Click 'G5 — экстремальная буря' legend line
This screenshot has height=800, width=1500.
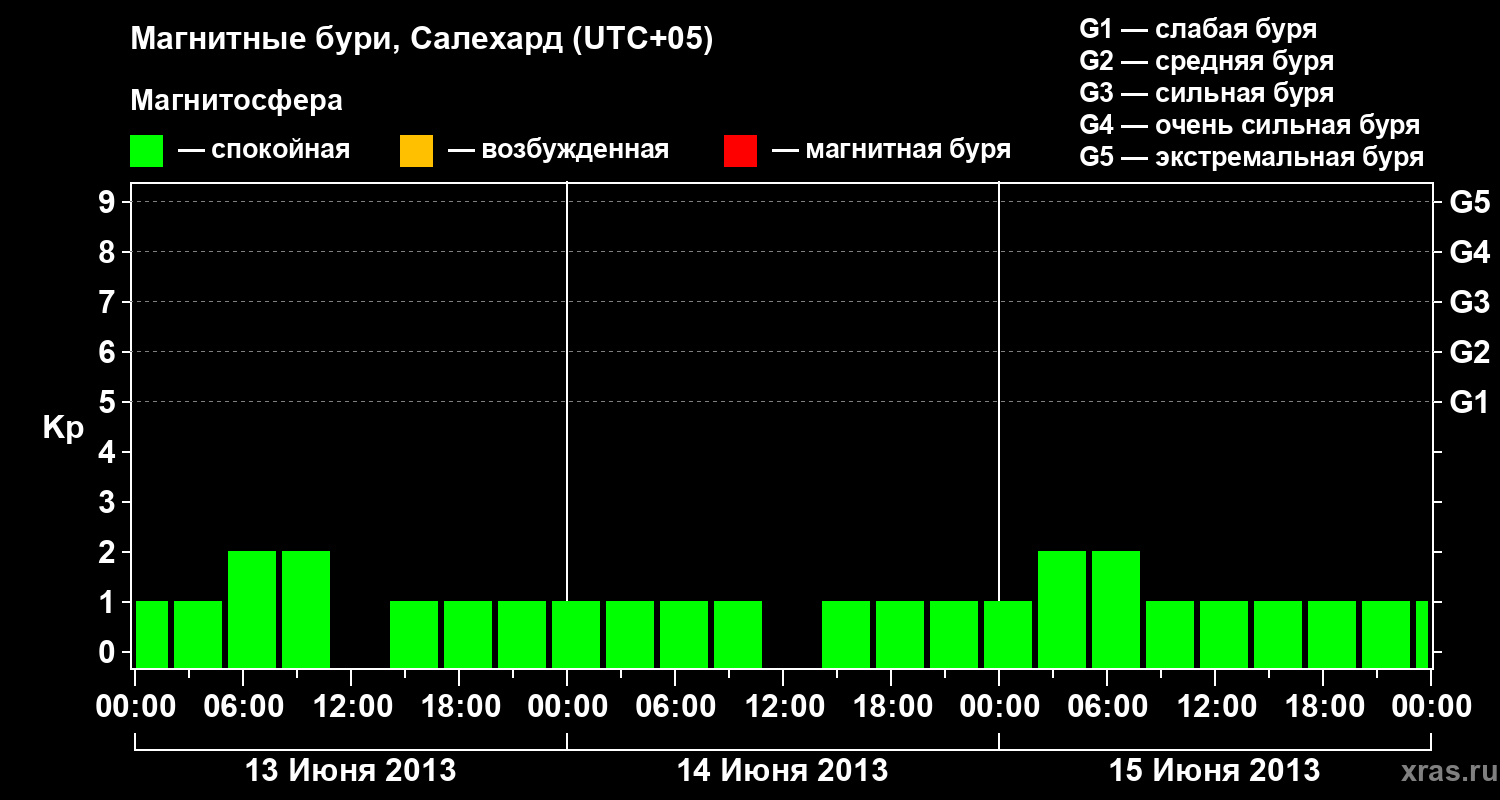[x=1252, y=158]
